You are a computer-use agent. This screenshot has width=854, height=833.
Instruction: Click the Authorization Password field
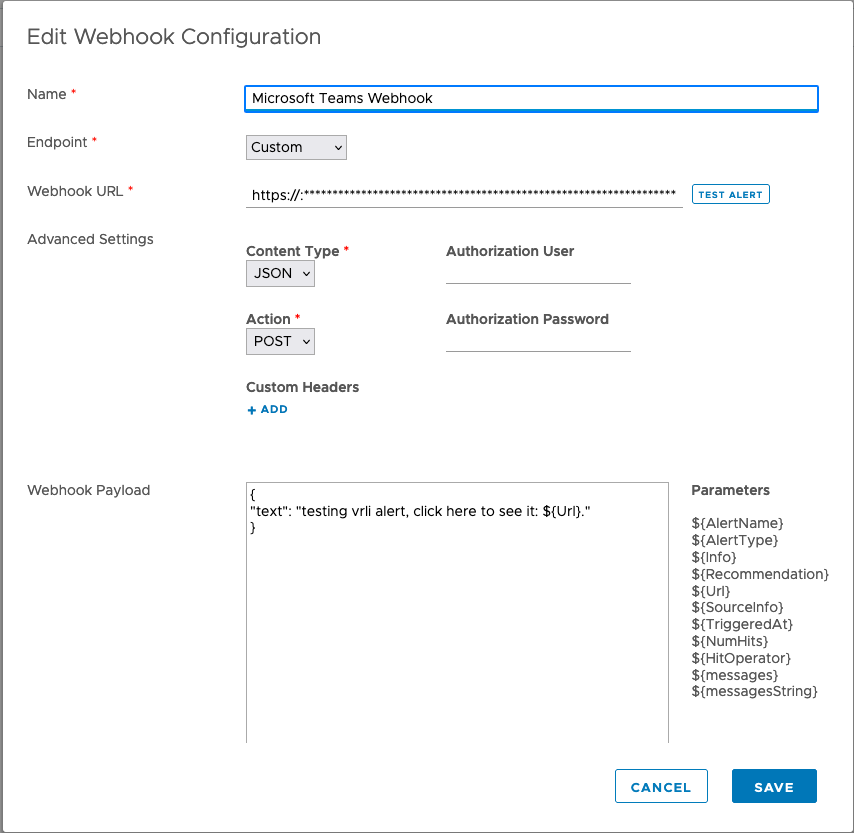538,341
